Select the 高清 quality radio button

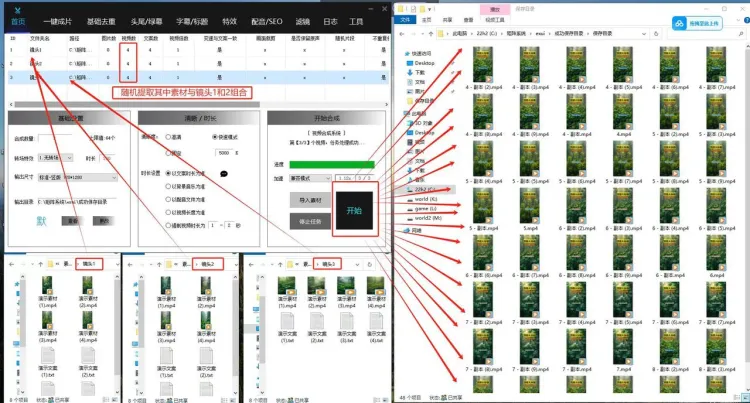(168, 137)
